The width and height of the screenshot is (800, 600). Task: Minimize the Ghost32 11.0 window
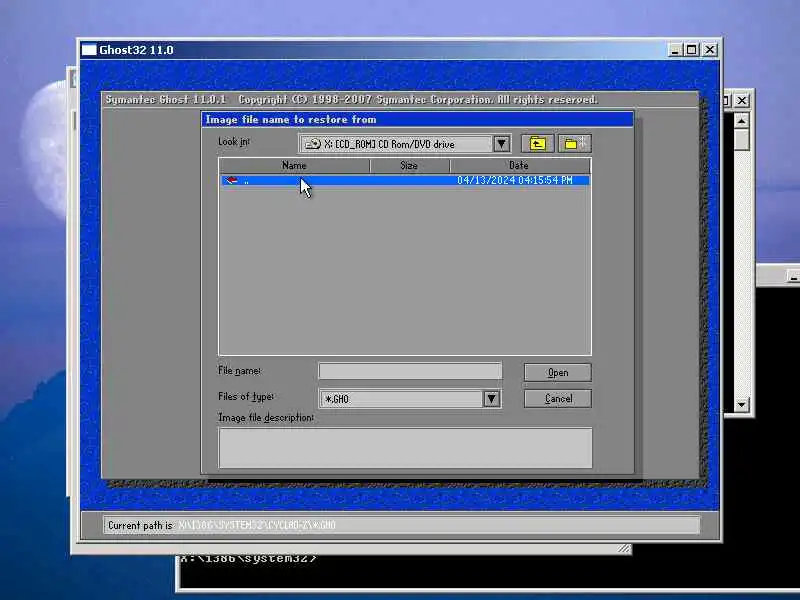tap(675, 50)
